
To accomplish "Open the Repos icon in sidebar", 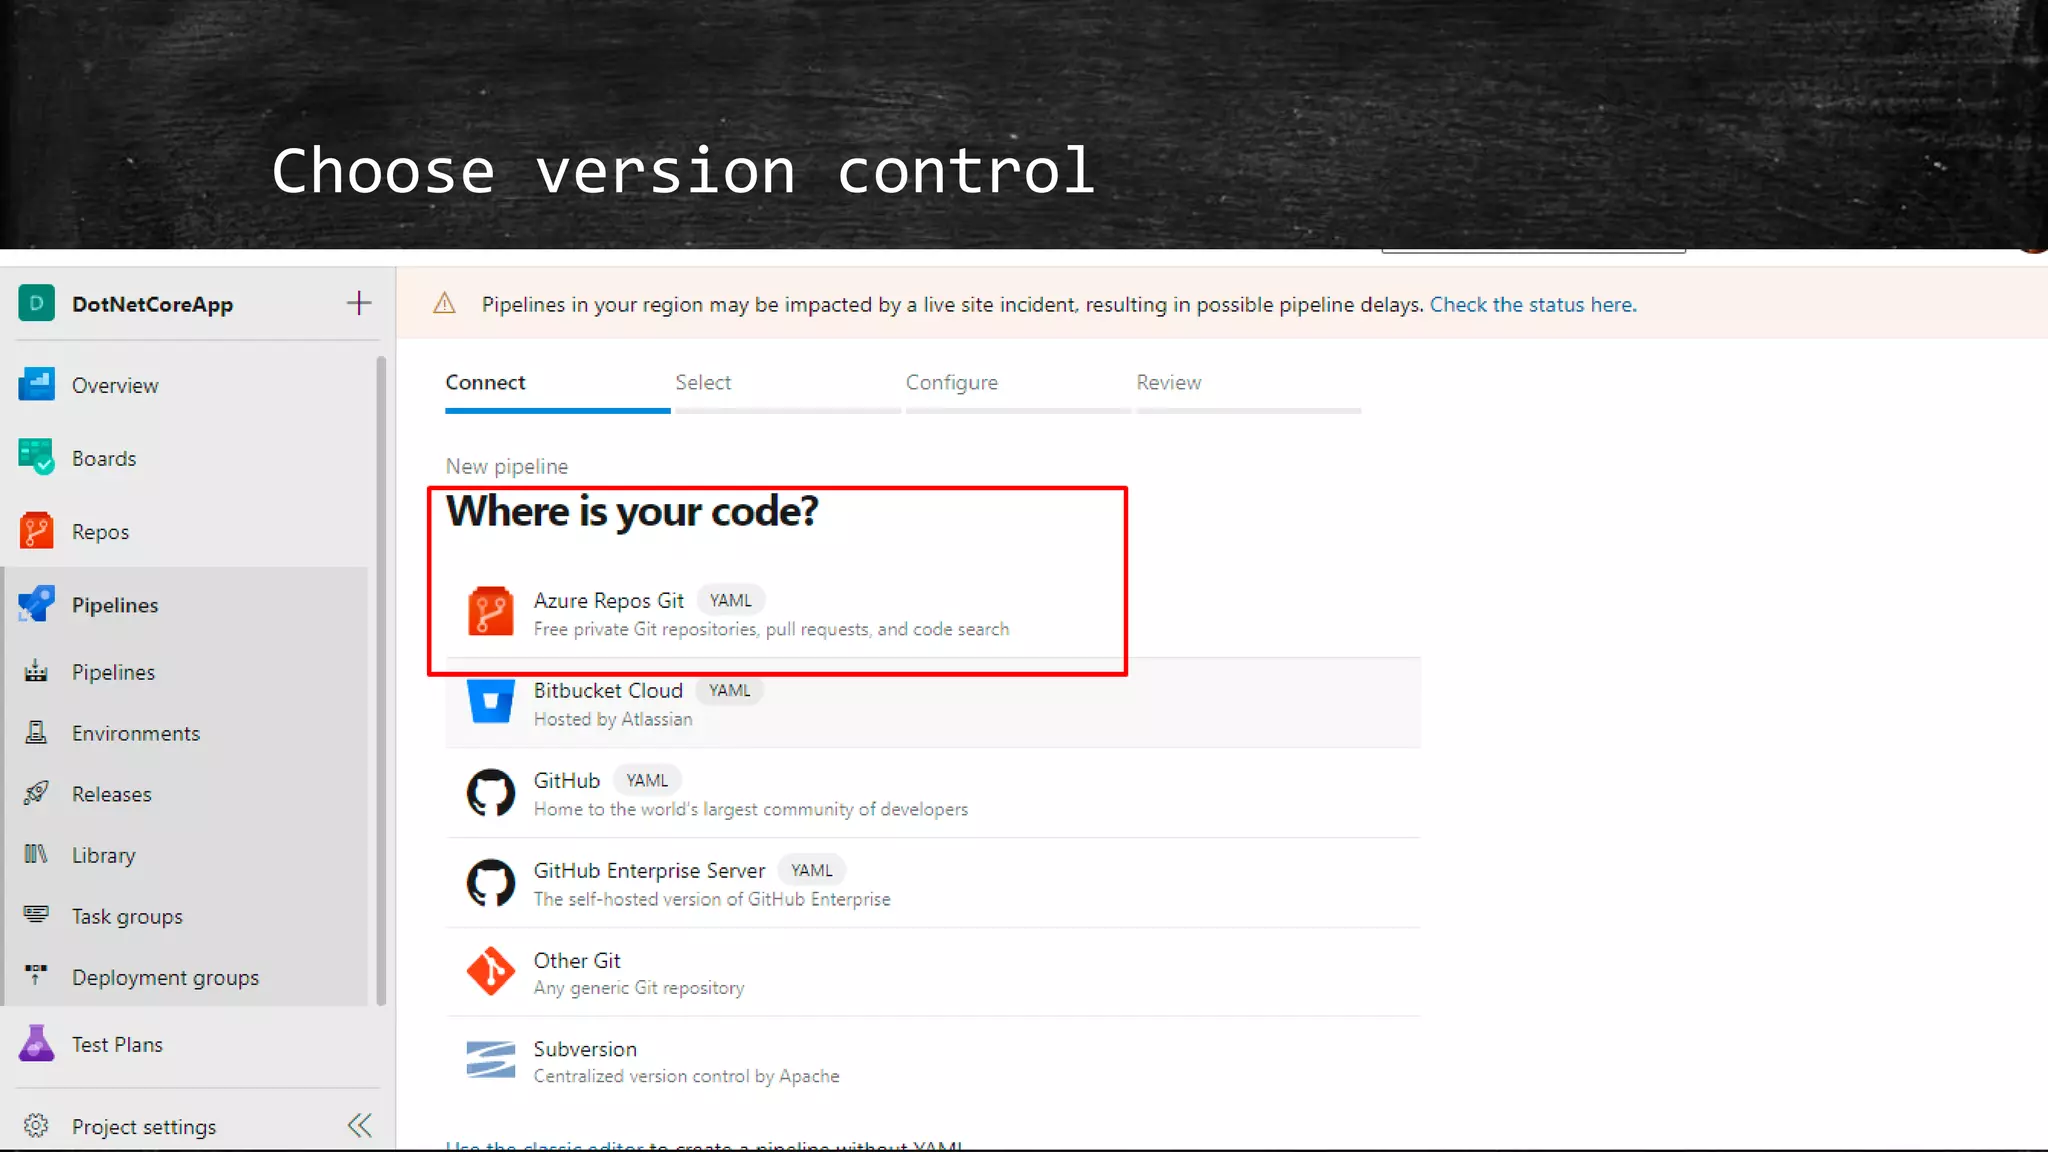I will click(x=36, y=531).
